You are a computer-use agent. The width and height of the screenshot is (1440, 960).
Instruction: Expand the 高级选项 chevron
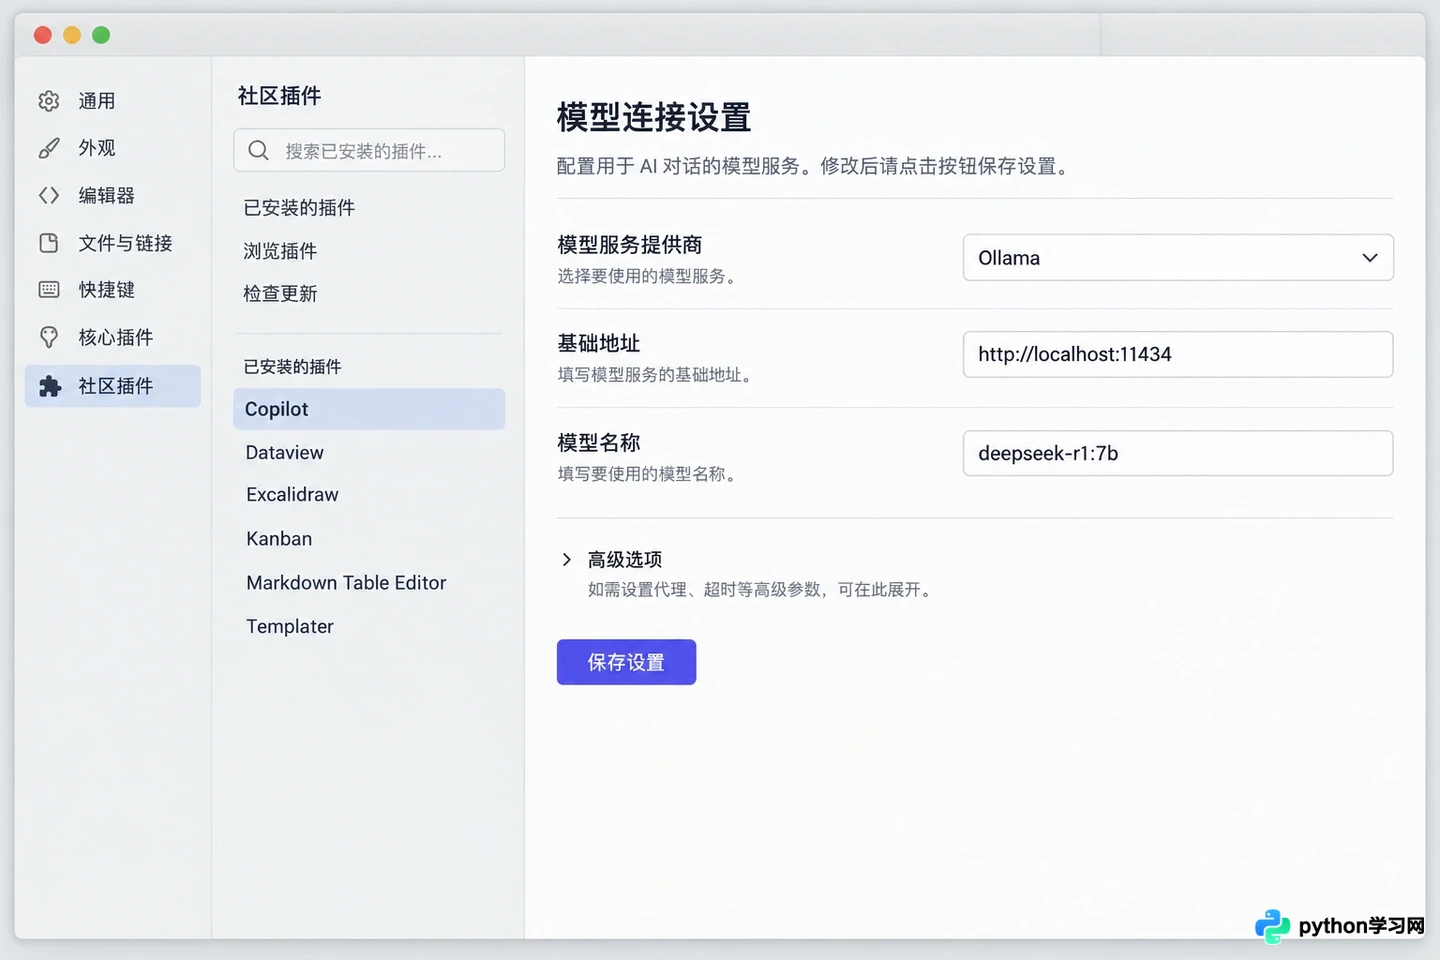[567, 560]
